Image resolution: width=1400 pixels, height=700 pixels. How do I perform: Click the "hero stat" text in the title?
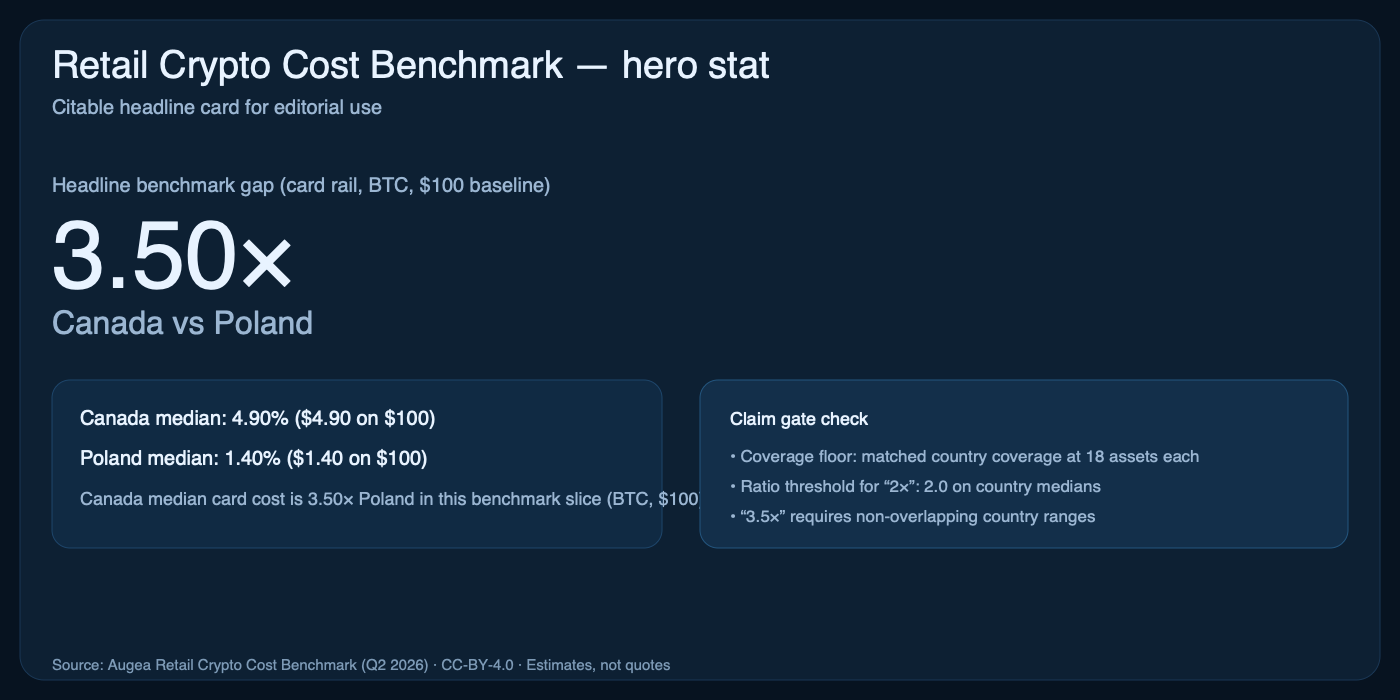[696, 66]
